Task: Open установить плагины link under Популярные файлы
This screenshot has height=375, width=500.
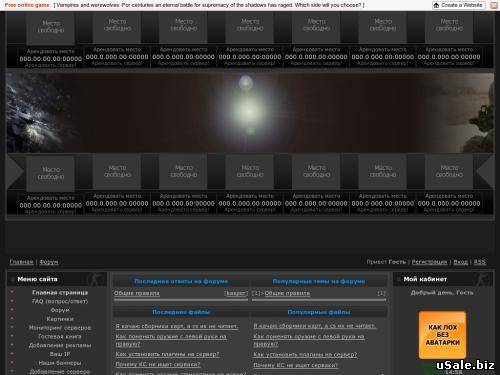Action: click(x=305, y=354)
